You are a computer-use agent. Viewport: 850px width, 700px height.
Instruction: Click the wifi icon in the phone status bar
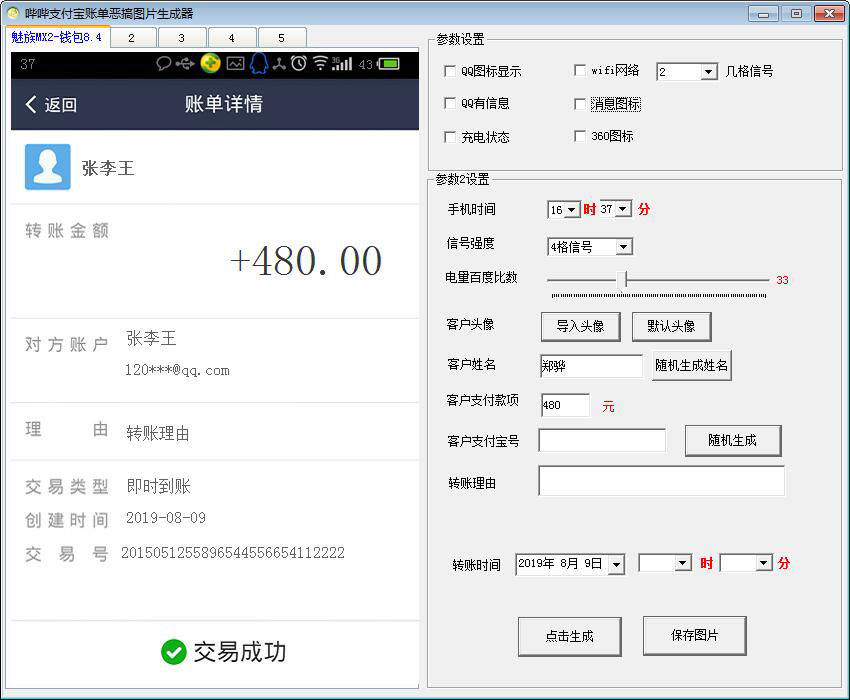pos(320,63)
